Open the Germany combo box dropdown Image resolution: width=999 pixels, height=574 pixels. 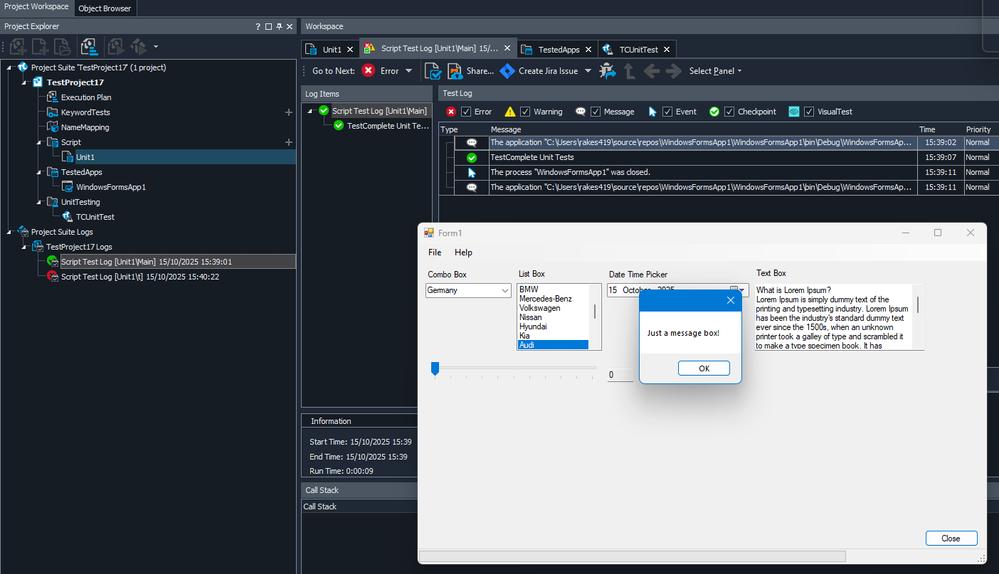503,290
